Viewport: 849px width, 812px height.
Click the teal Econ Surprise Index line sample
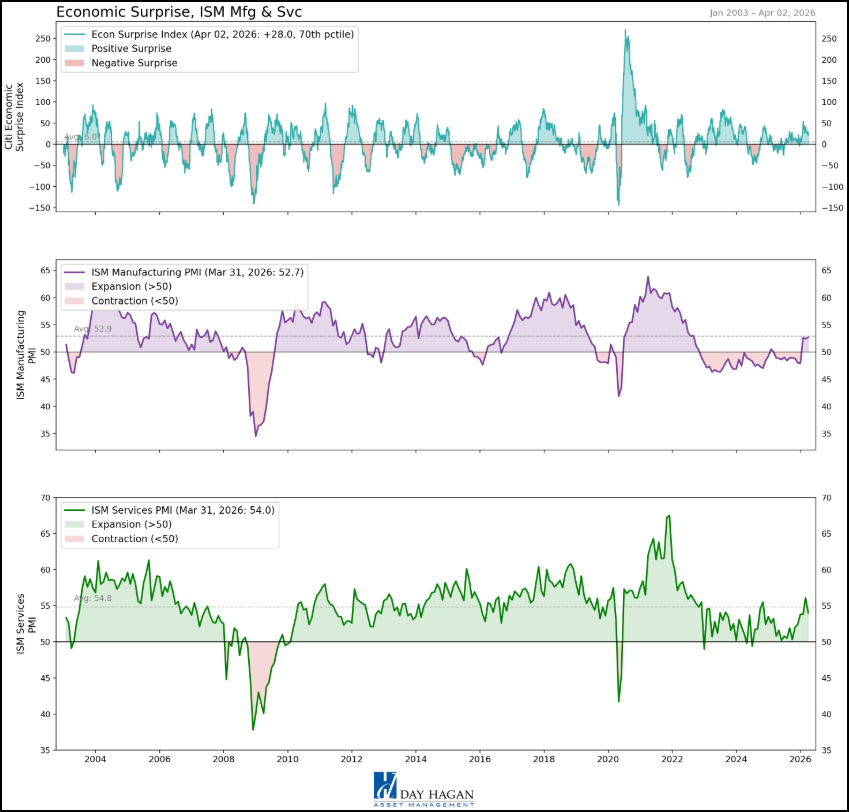[75, 35]
